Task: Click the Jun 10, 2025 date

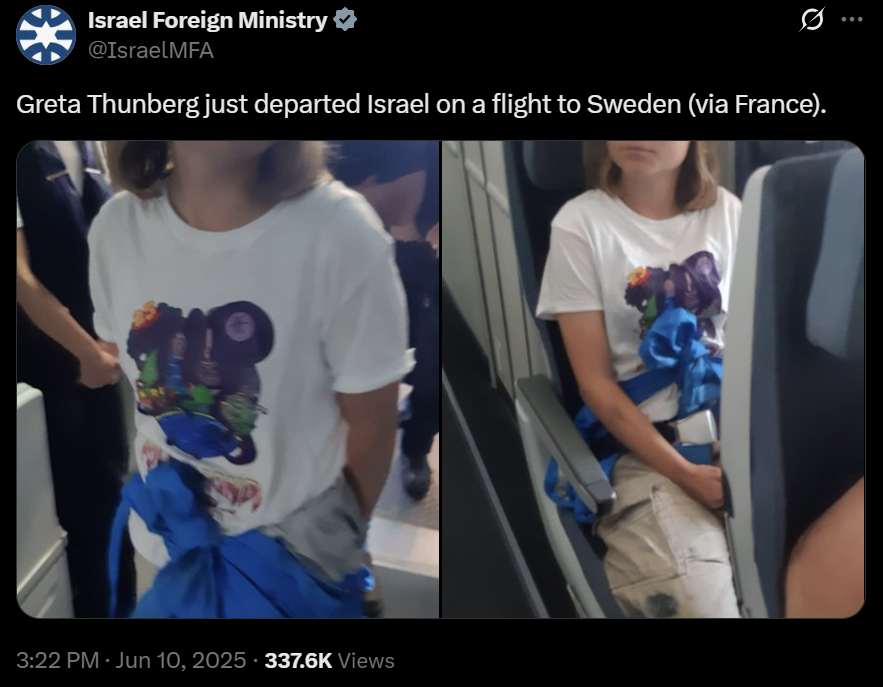Action: [181, 660]
